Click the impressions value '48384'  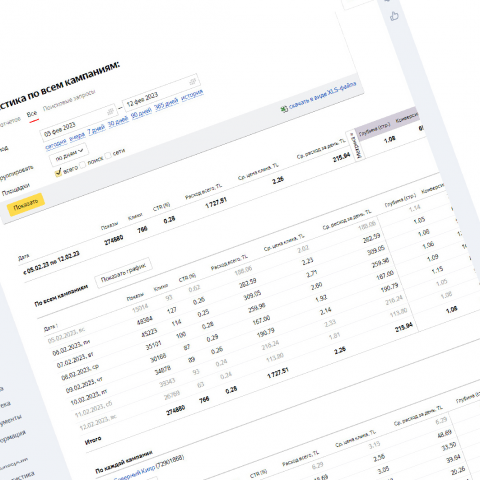tap(145, 321)
